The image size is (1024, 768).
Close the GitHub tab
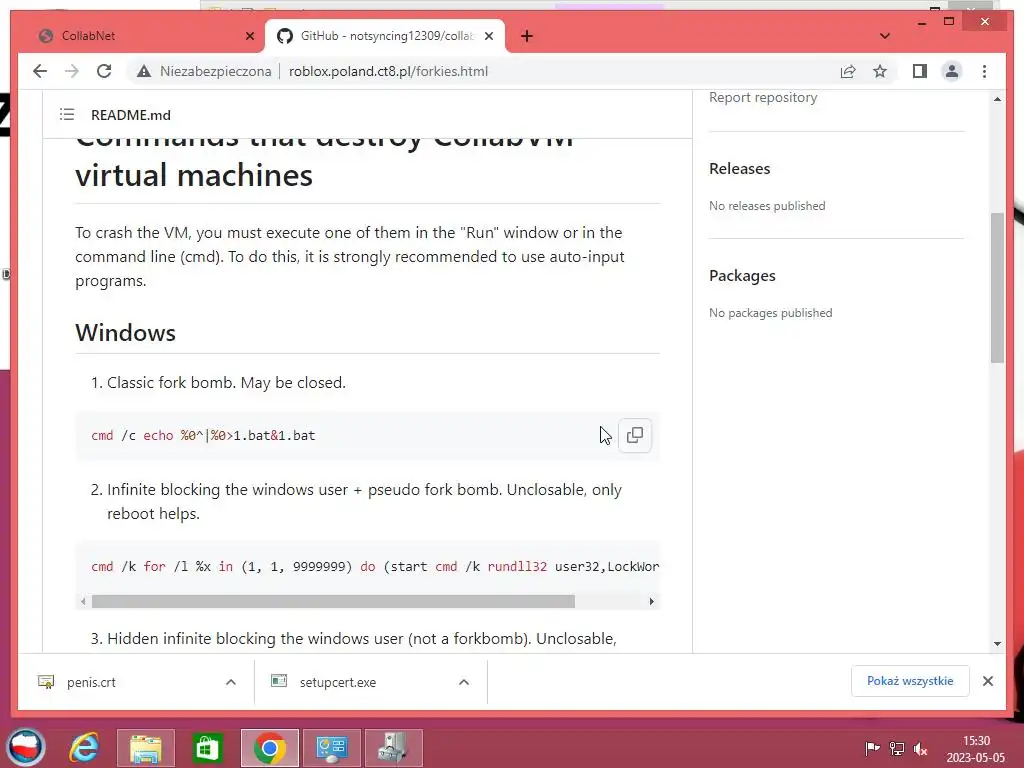488,36
